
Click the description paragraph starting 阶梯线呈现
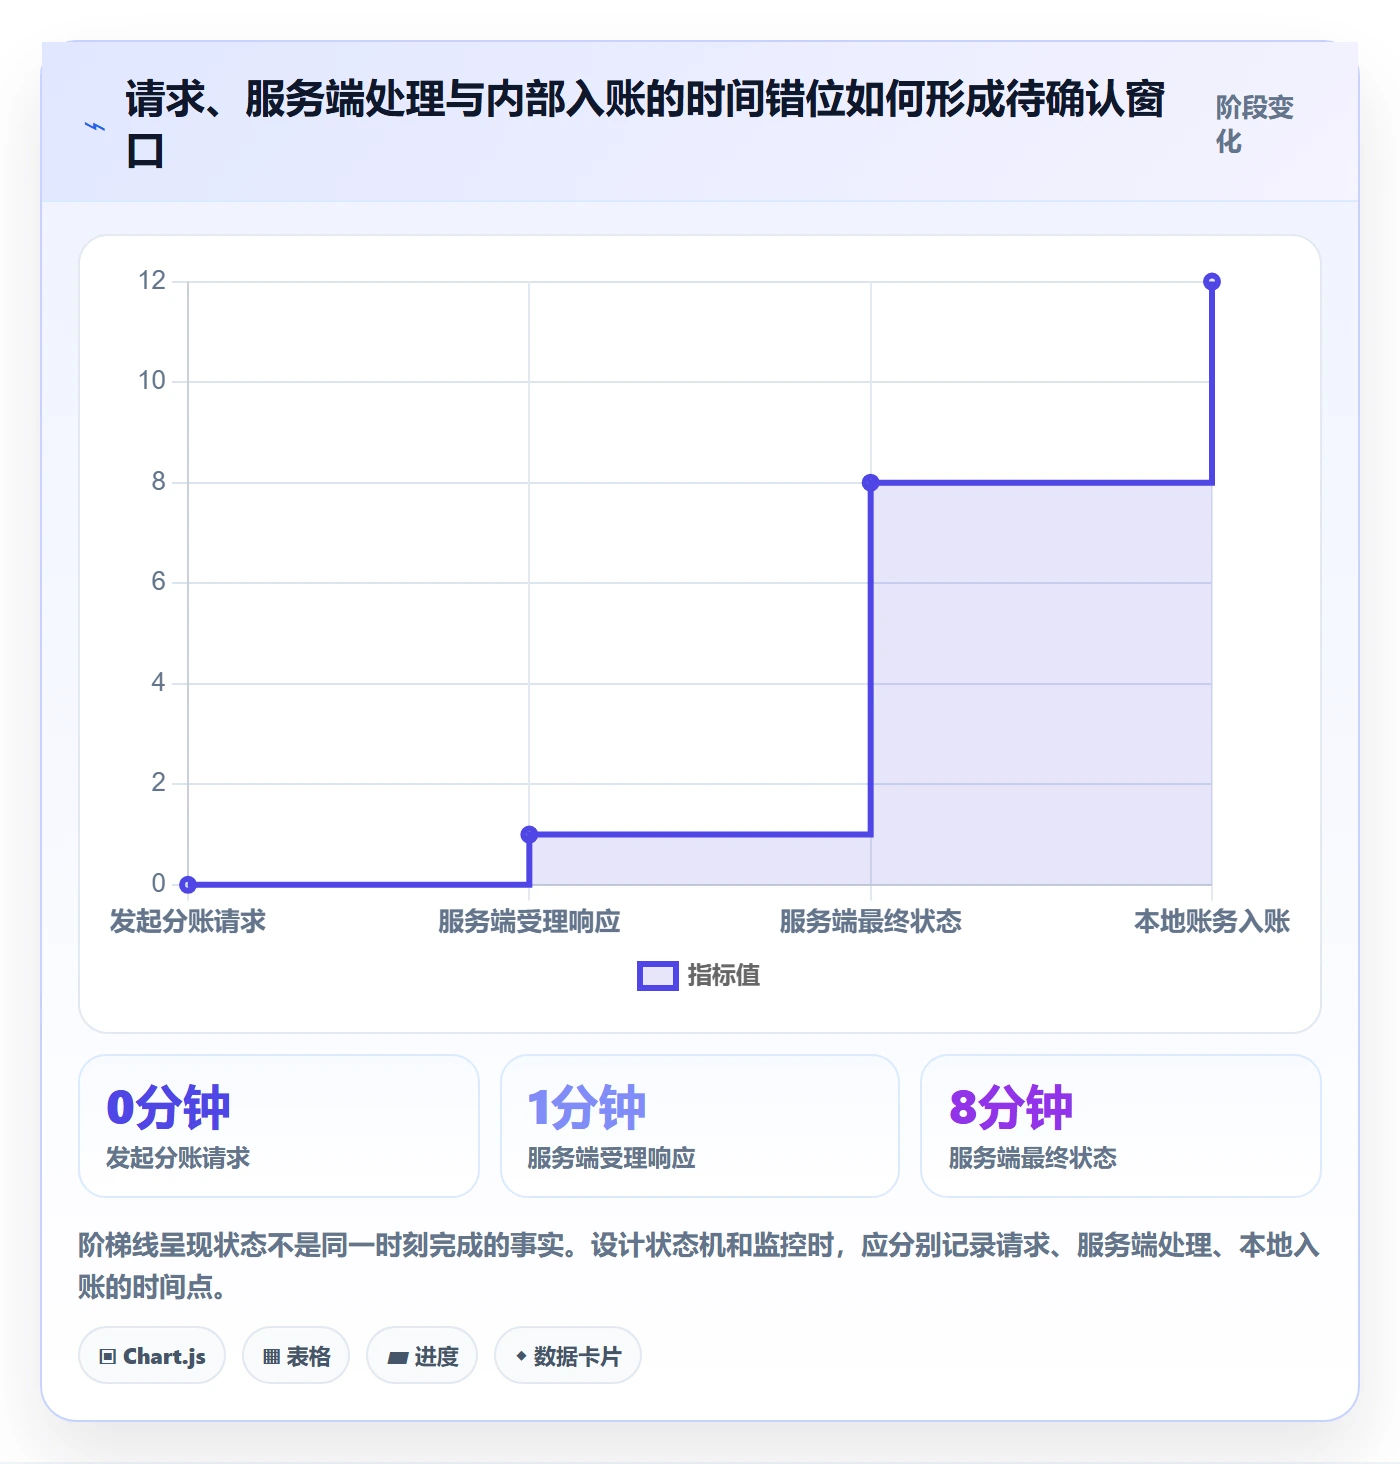point(700,1266)
